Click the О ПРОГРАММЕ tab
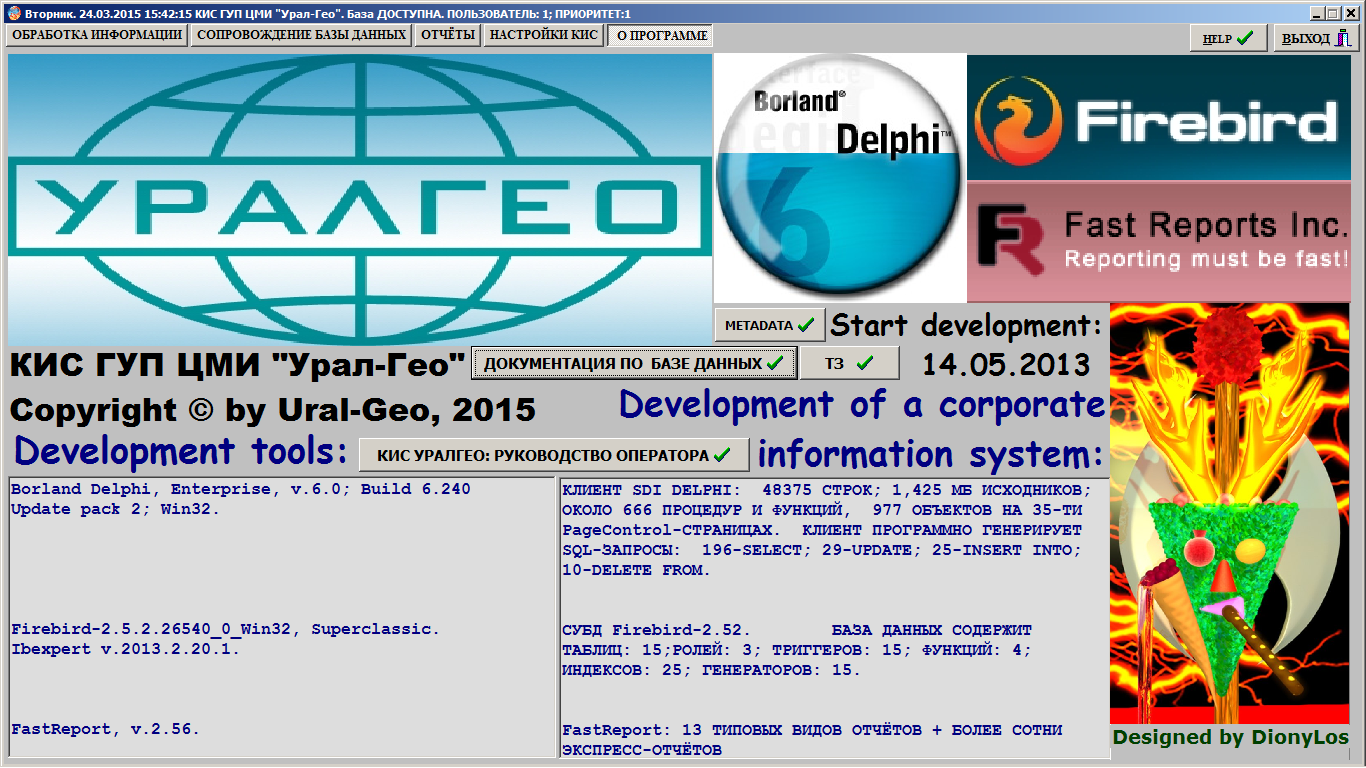This screenshot has height=768, width=1366. tap(661, 35)
